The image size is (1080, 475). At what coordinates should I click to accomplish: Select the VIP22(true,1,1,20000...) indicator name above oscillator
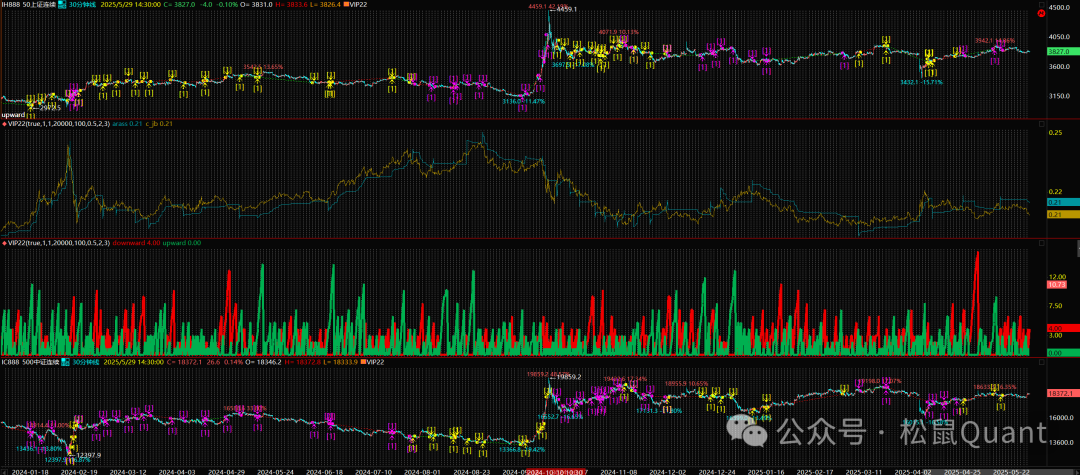57,243
